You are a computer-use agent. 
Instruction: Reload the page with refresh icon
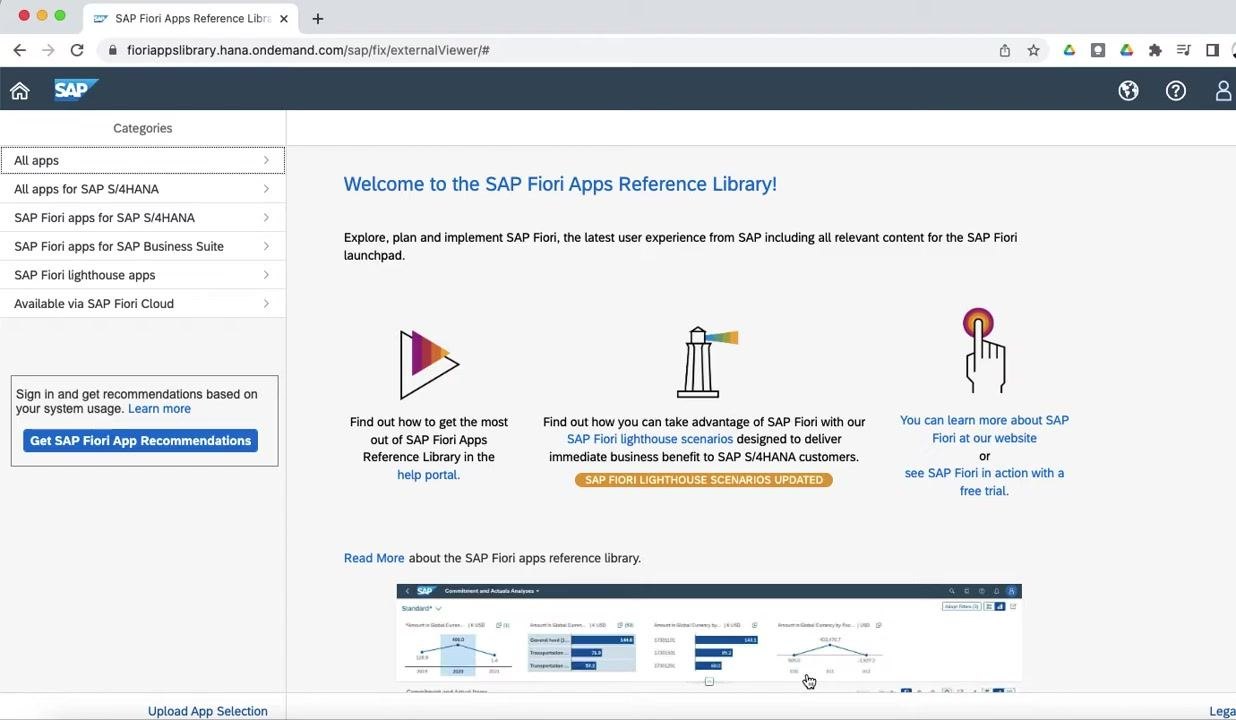point(77,50)
